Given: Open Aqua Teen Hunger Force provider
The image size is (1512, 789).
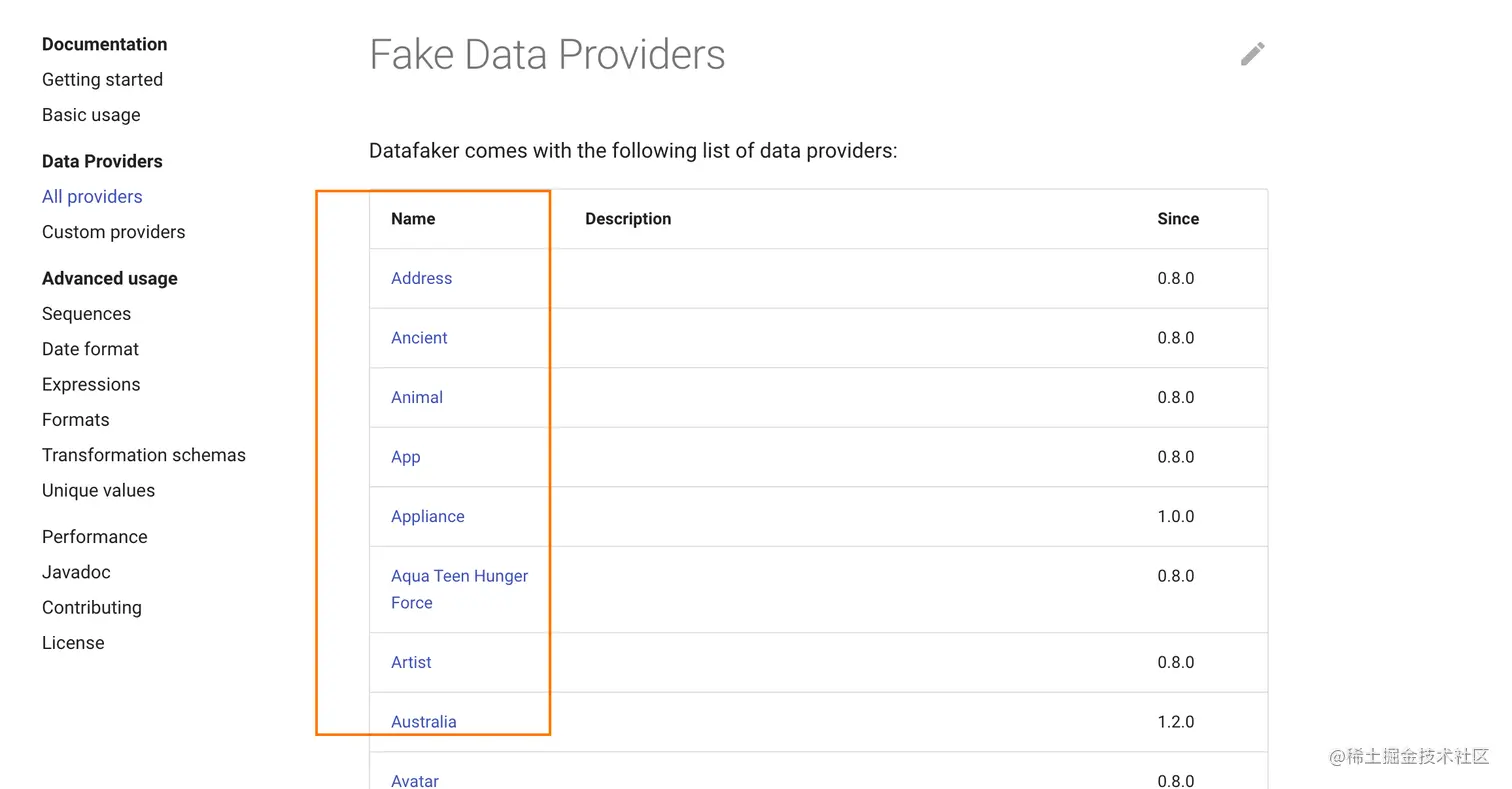Looking at the screenshot, I should click(x=459, y=576).
